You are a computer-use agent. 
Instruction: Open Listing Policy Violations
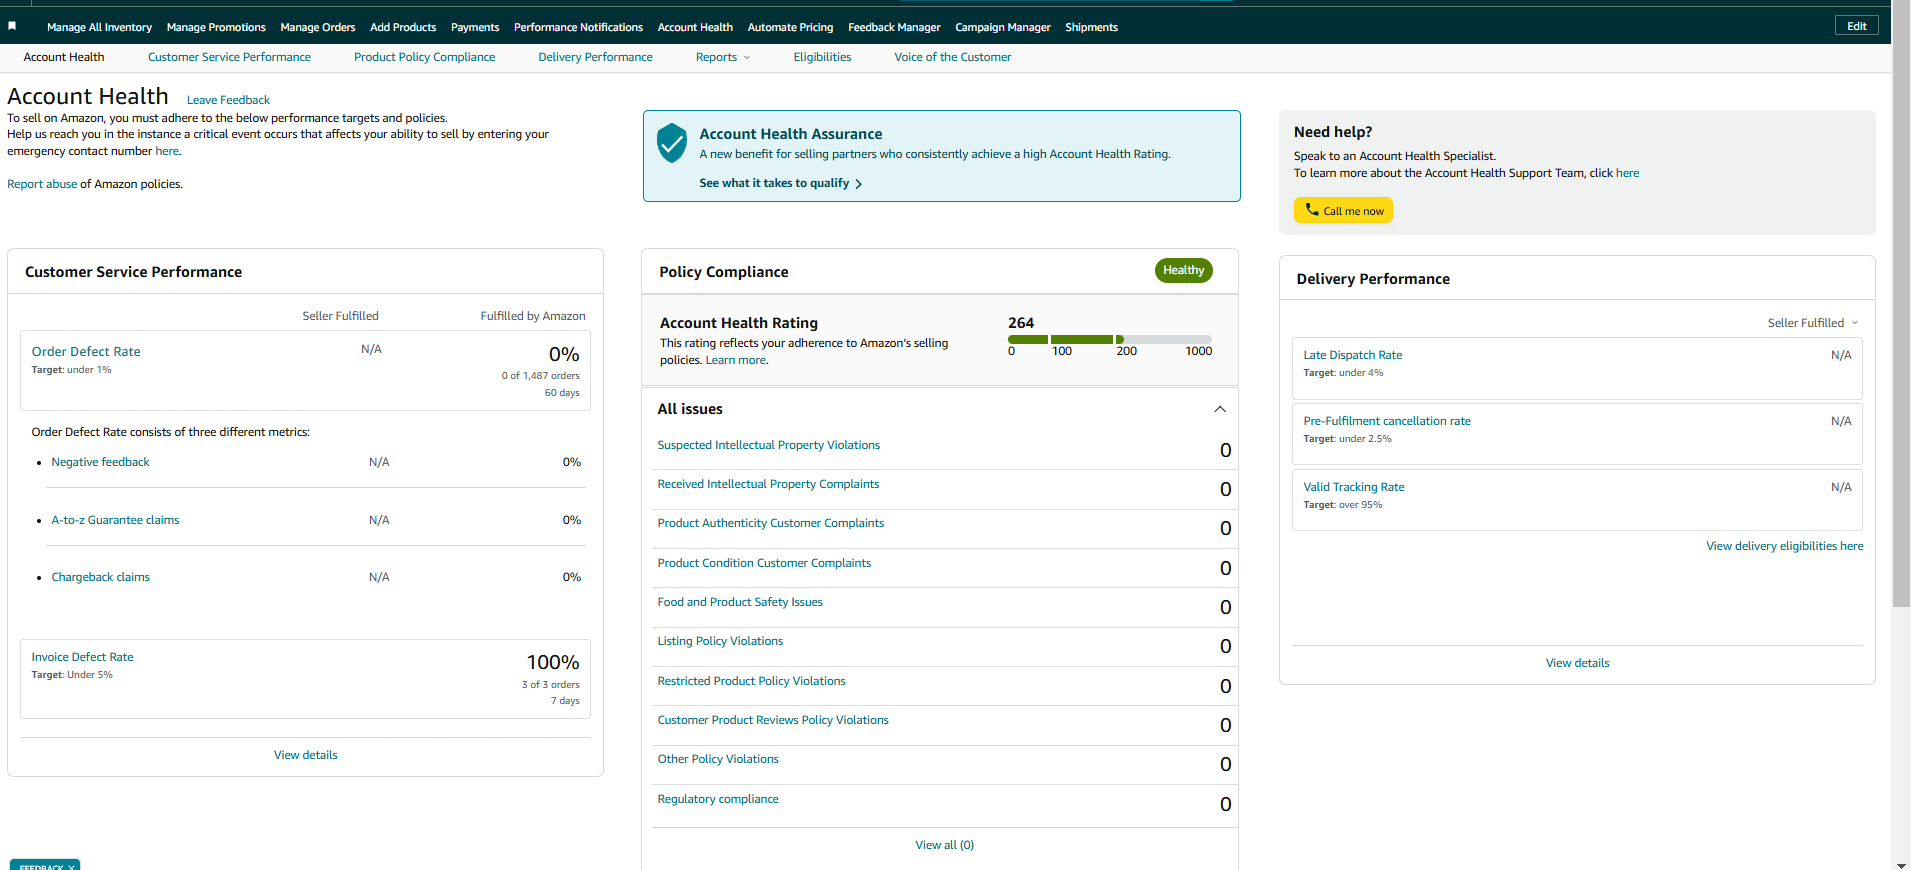coord(720,641)
